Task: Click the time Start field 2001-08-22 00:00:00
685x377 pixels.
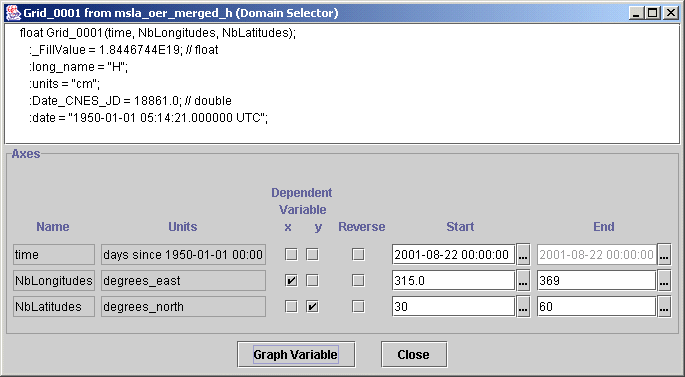Action: click(x=453, y=254)
